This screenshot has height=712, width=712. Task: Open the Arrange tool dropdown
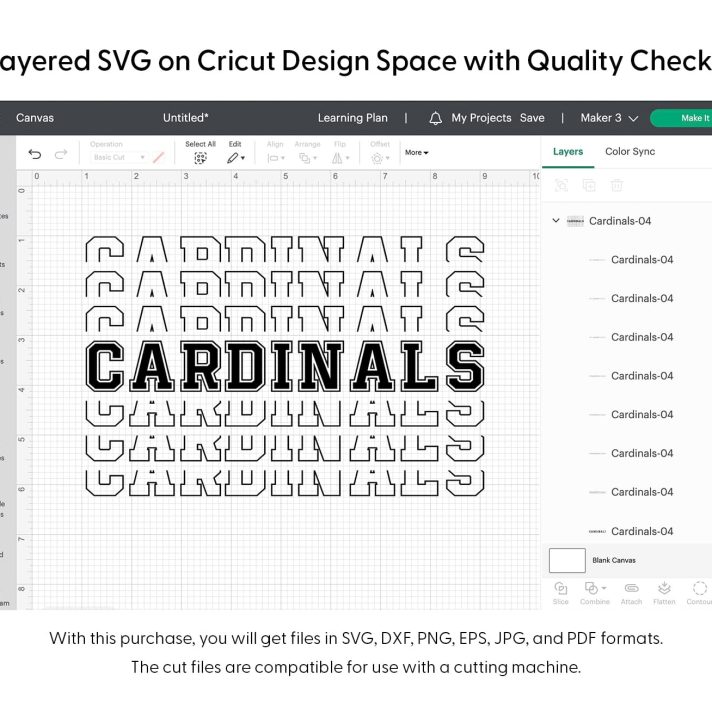[308, 158]
